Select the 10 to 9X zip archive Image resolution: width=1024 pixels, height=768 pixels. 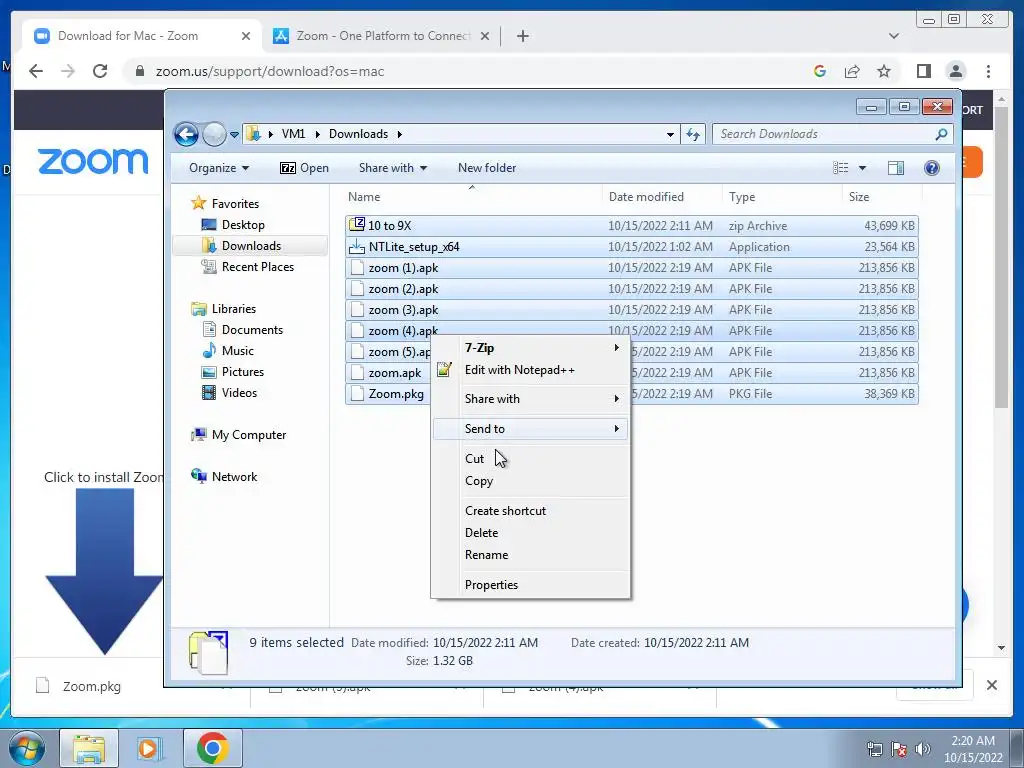(632, 226)
